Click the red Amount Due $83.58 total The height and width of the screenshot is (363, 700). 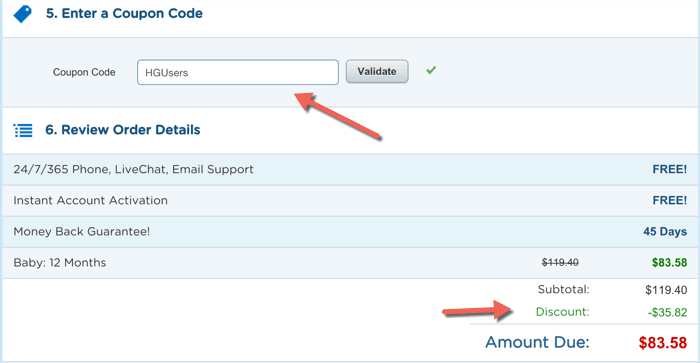point(662,343)
